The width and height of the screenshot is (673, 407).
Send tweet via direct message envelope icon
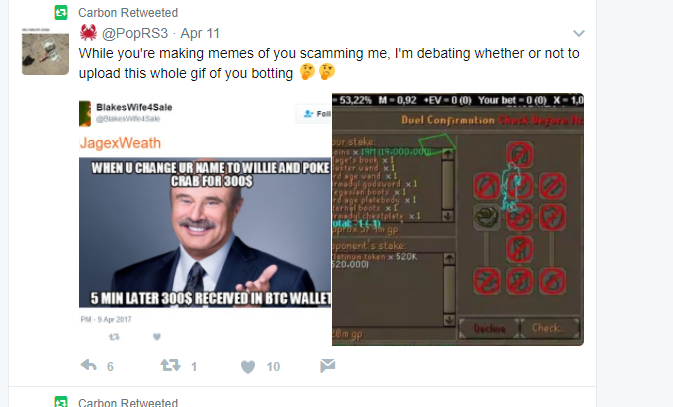[327, 366]
